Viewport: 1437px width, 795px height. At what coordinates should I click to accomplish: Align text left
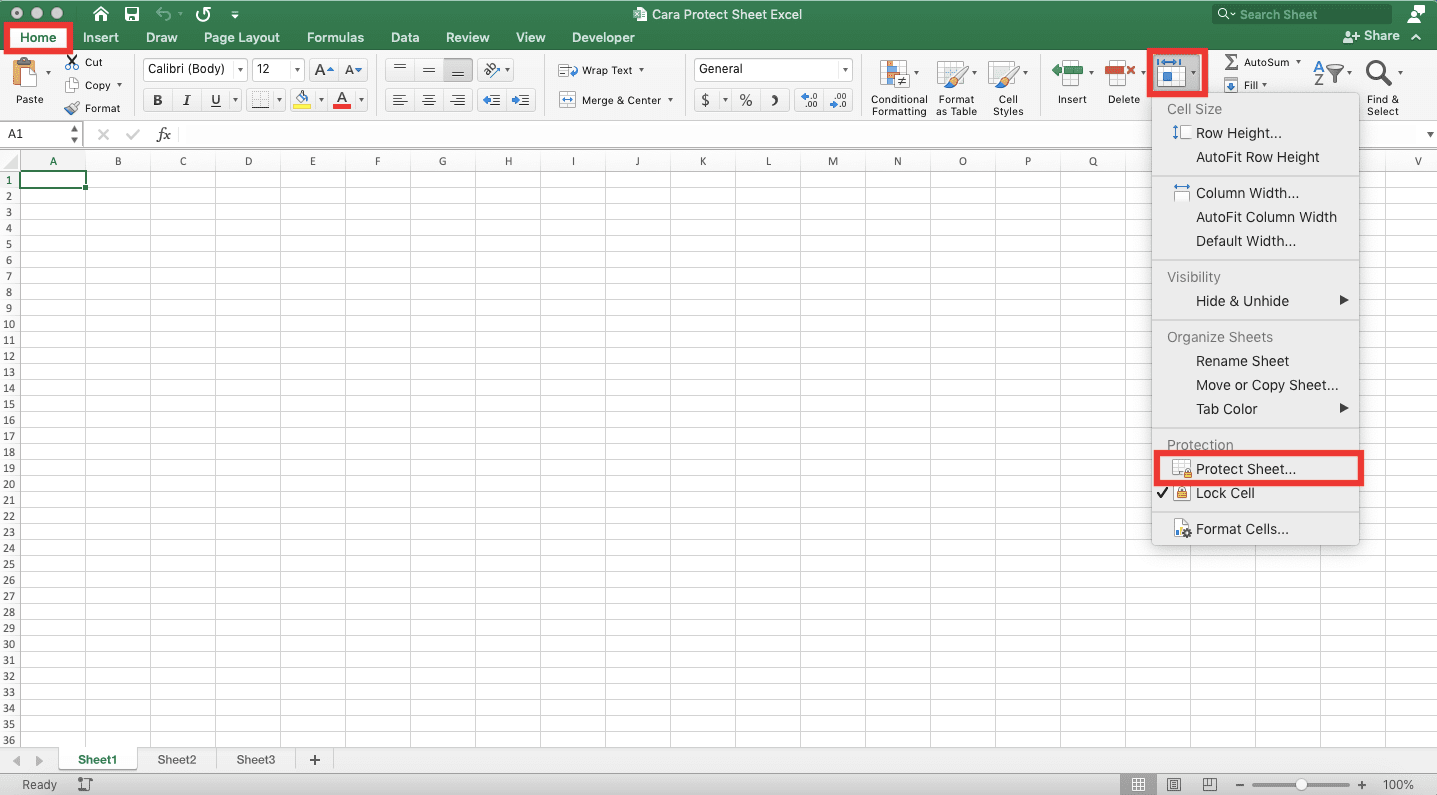pos(400,100)
